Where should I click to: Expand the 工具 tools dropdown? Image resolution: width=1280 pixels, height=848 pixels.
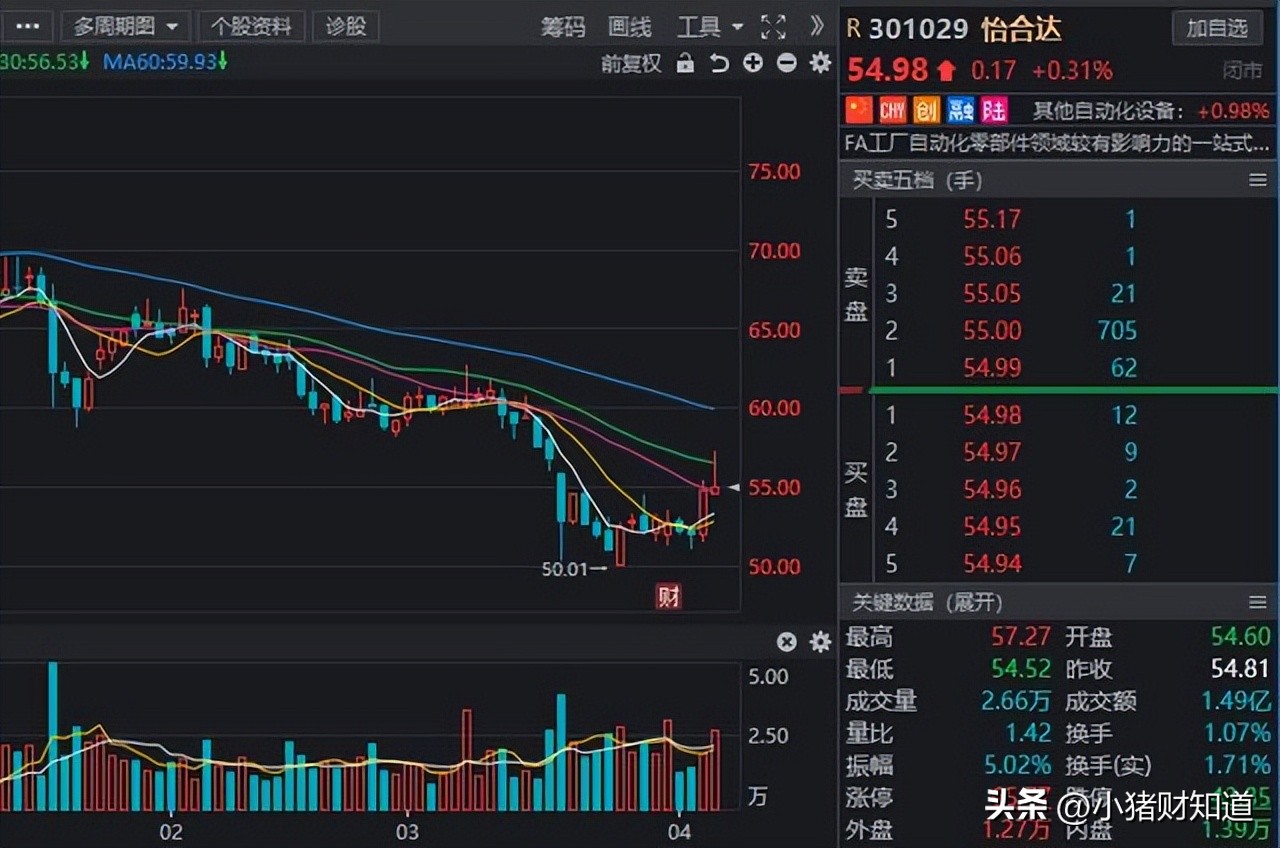710,27
